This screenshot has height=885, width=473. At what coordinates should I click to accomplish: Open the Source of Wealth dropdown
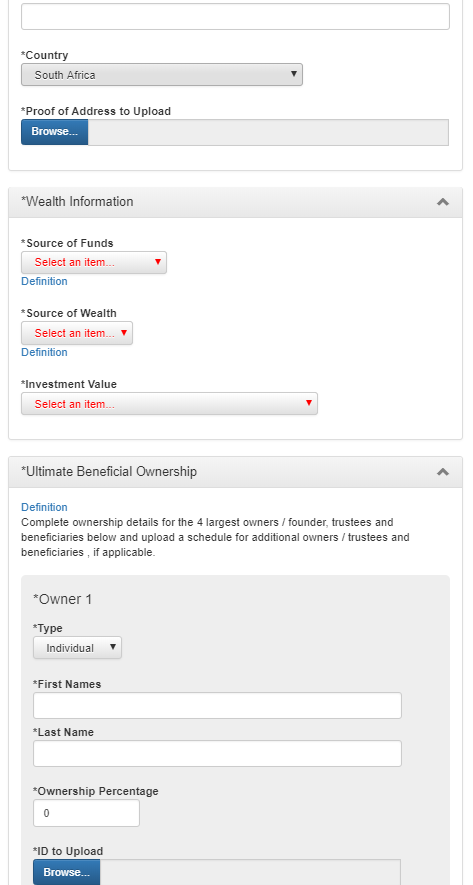point(77,333)
